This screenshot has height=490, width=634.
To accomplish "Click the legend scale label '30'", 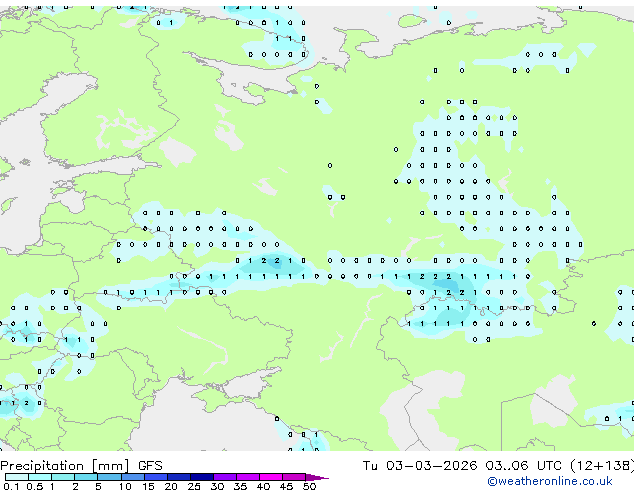I will [x=217, y=486].
